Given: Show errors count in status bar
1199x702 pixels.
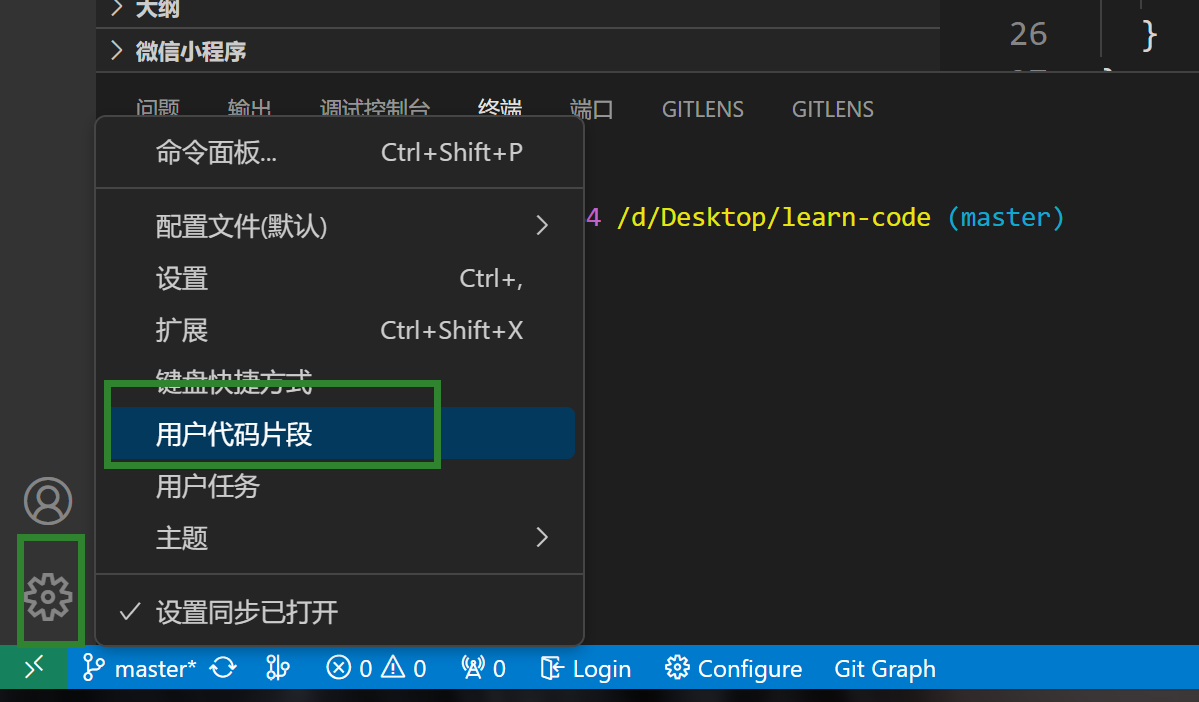Looking at the screenshot, I should click(x=349, y=668).
